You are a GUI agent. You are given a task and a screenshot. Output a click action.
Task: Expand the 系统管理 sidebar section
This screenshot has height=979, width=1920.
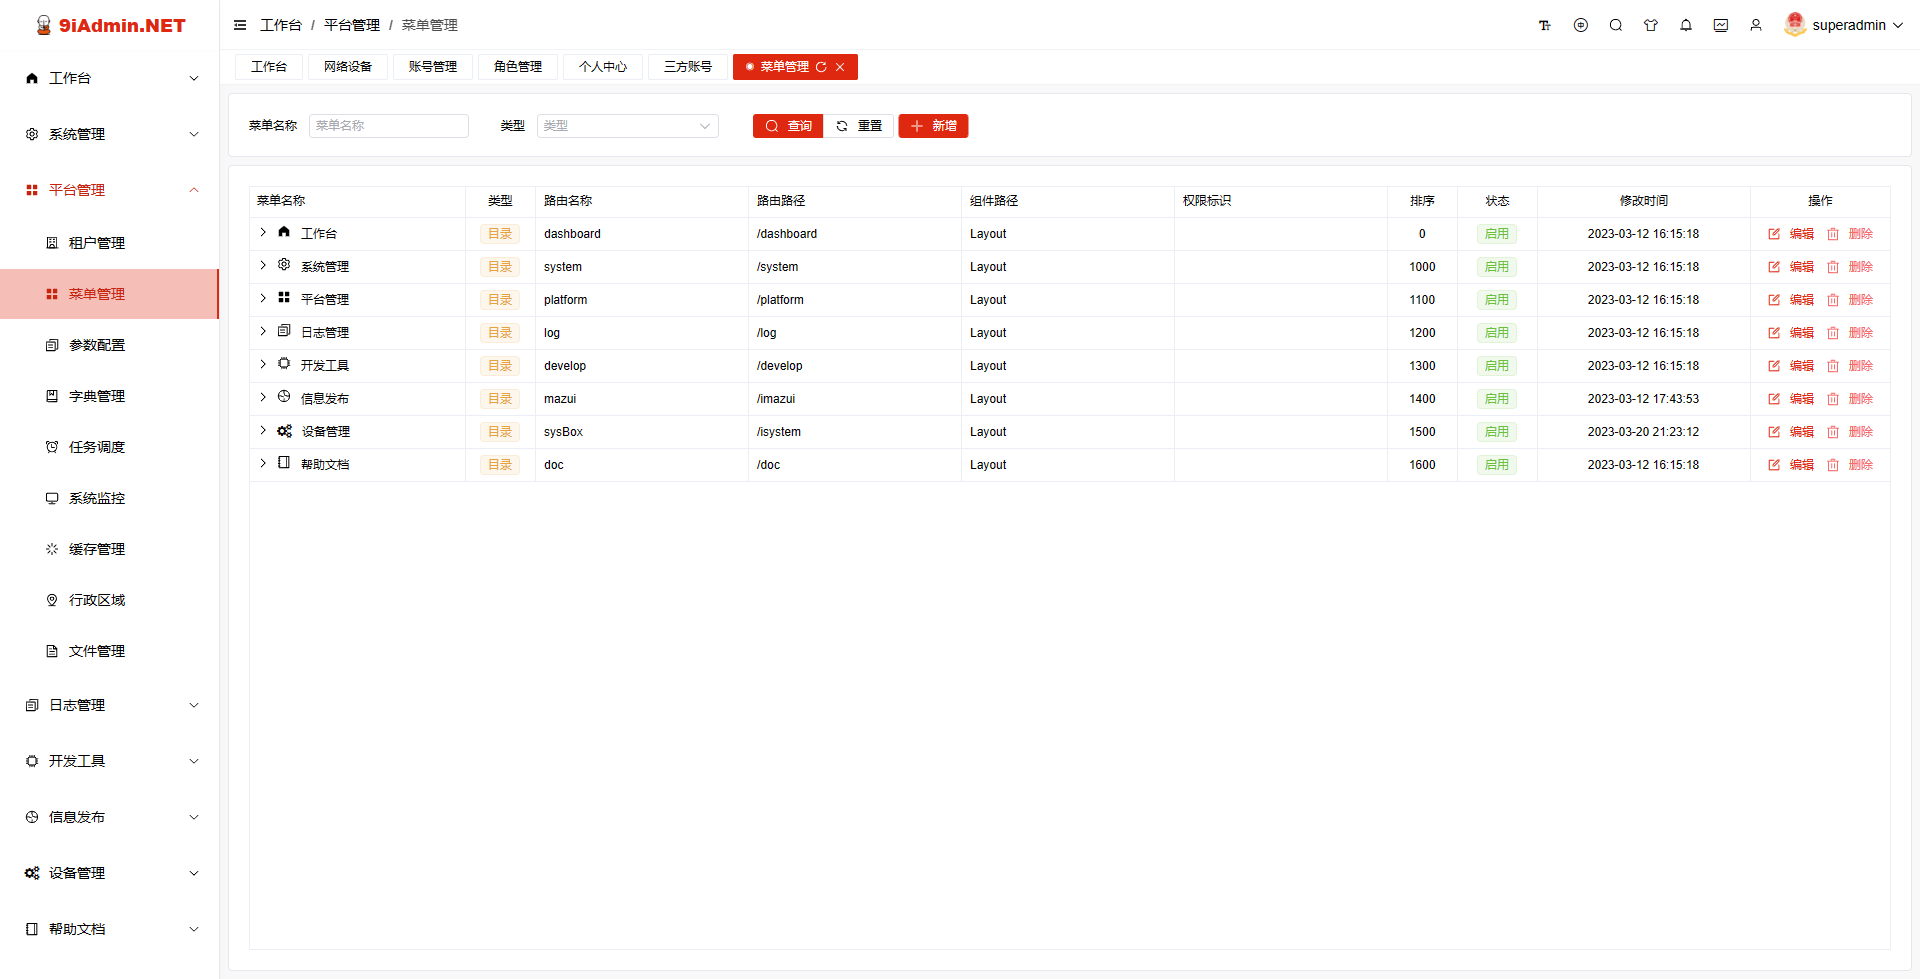click(108, 133)
